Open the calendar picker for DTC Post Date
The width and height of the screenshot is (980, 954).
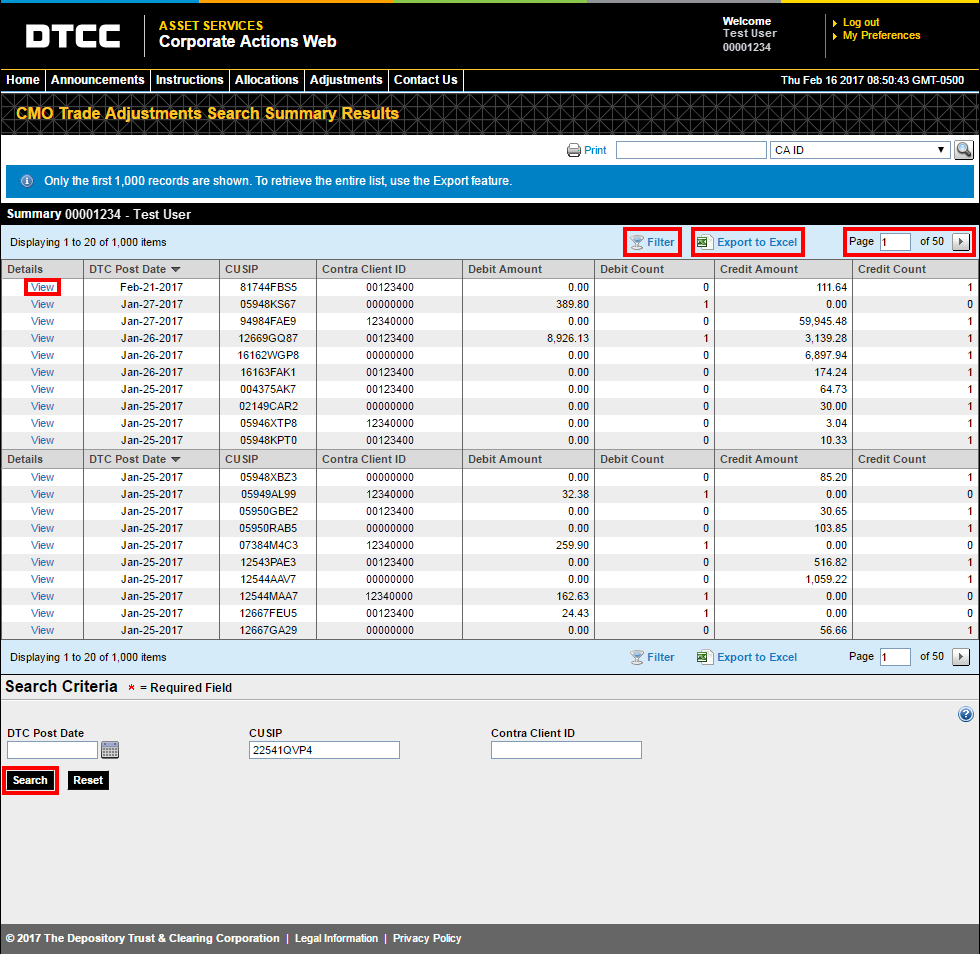pyautogui.click(x=110, y=749)
